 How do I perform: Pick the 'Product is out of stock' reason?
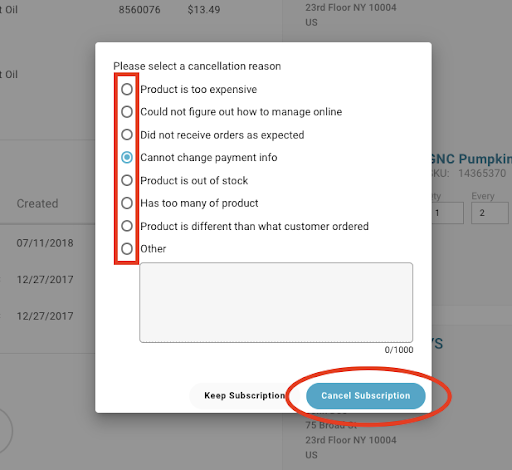coord(127,180)
